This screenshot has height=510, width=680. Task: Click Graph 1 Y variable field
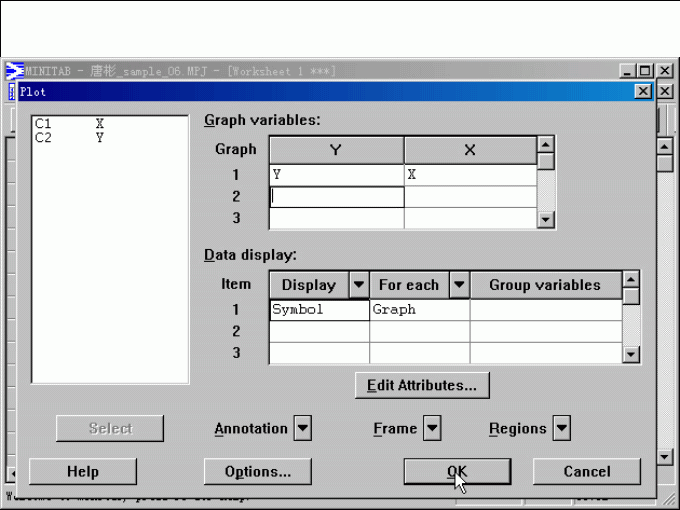(x=336, y=174)
